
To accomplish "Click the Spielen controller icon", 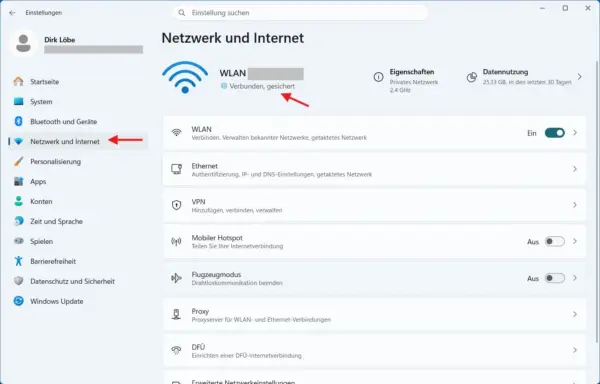I will 18,241.
